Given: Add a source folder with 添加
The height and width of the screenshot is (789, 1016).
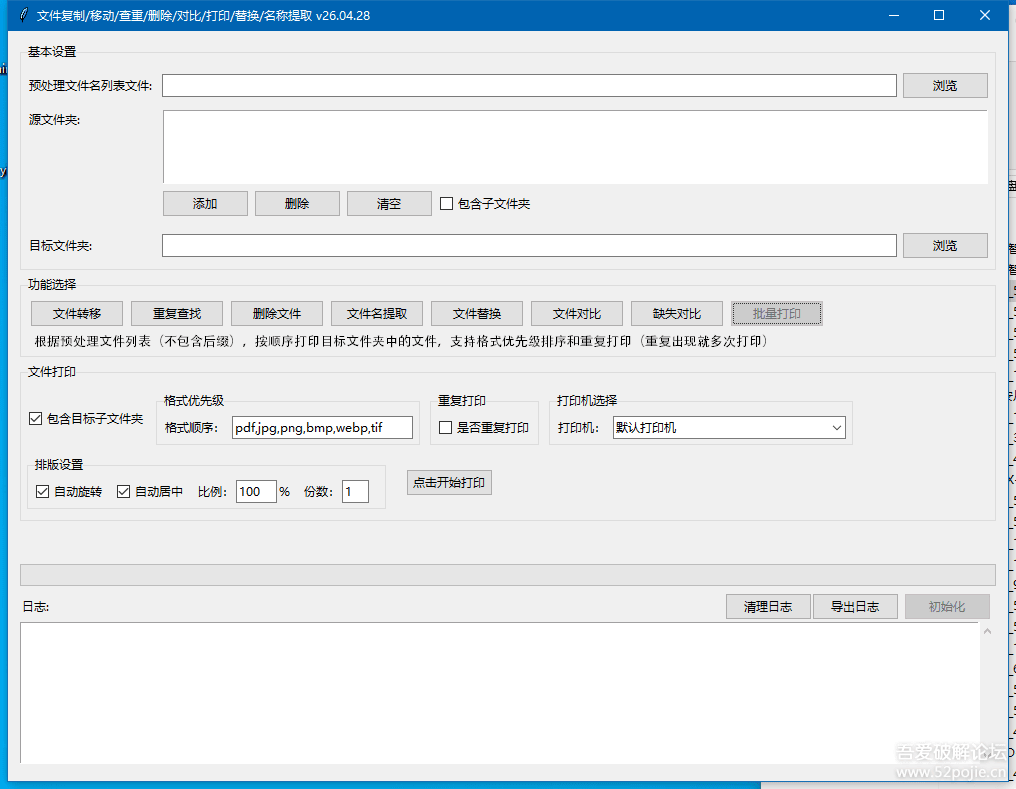Looking at the screenshot, I should [x=205, y=203].
